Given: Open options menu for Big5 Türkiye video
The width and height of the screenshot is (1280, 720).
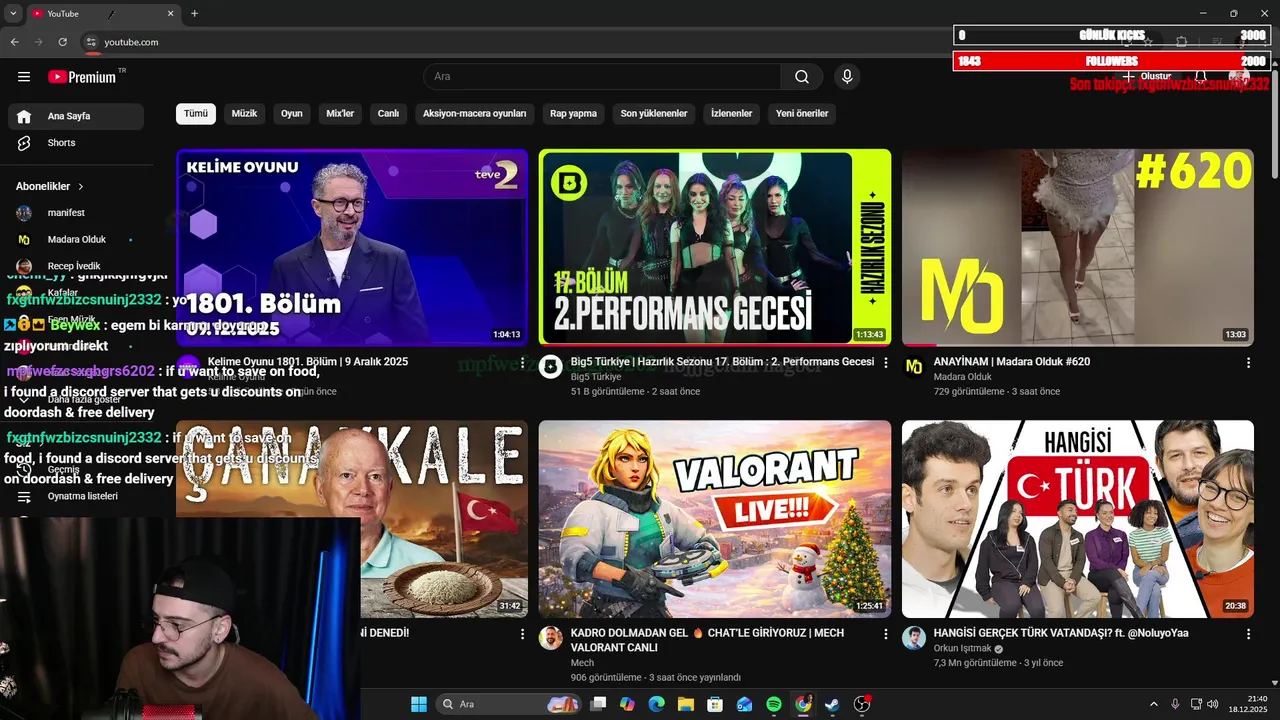Looking at the screenshot, I should pyautogui.click(x=885, y=363).
